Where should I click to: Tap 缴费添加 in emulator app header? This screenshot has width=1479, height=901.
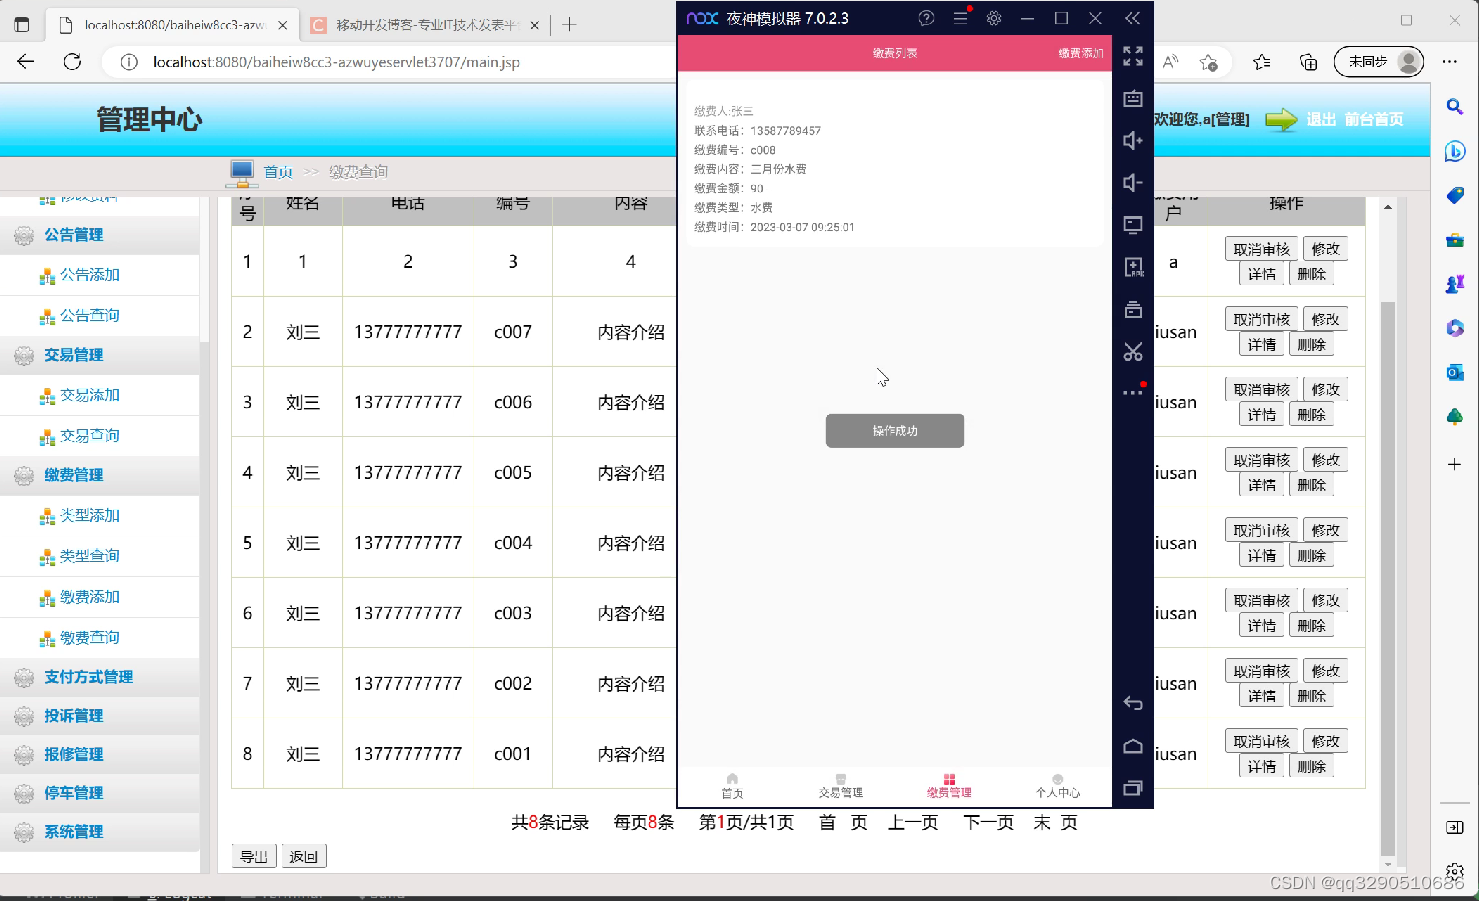[x=1080, y=53]
